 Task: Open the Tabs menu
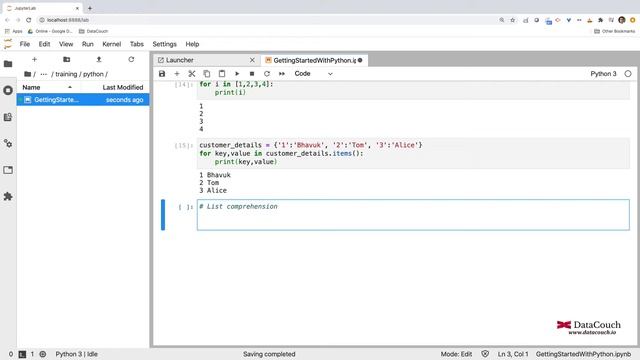point(137,44)
